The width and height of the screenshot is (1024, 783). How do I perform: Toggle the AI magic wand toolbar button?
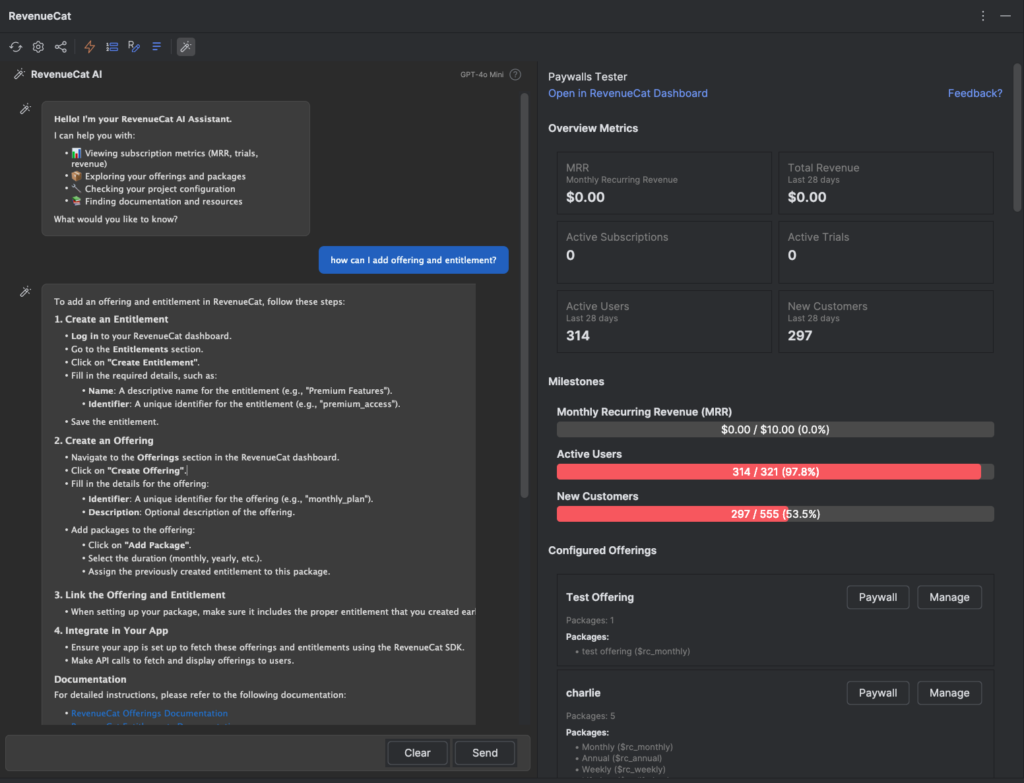pyautogui.click(x=186, y=47)
